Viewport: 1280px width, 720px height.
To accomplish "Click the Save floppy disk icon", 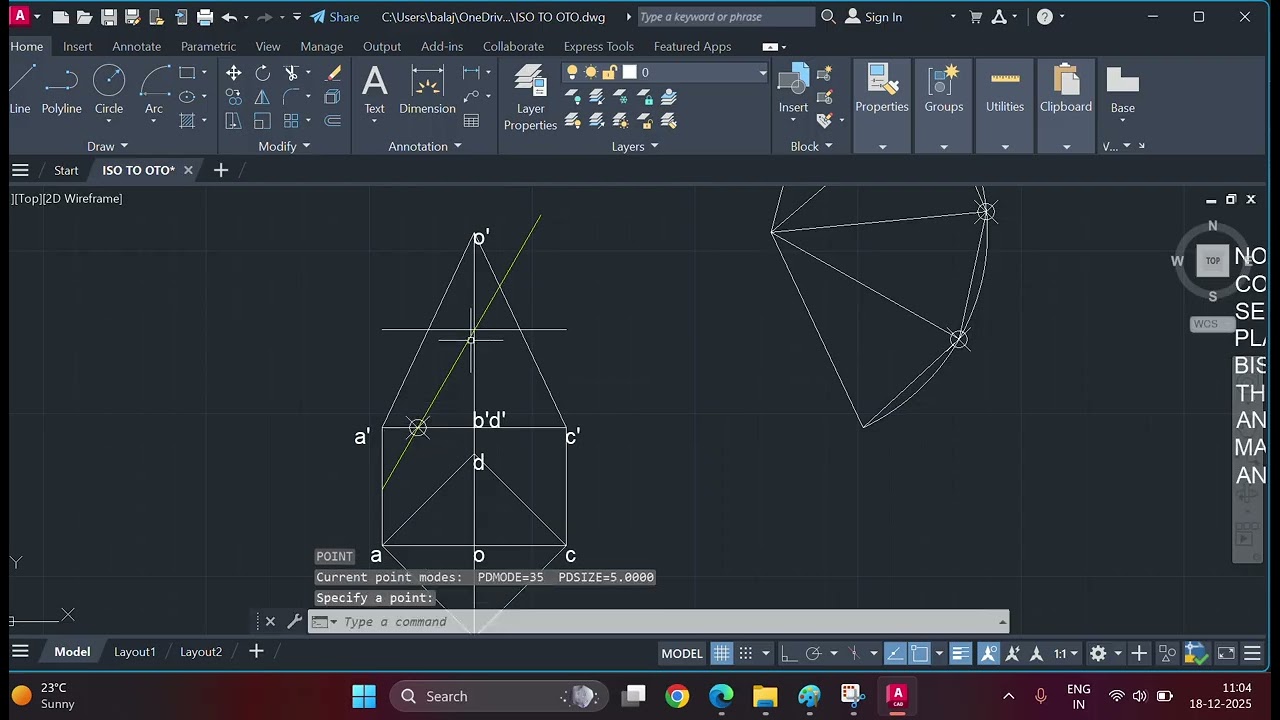I will click(108, 17).
